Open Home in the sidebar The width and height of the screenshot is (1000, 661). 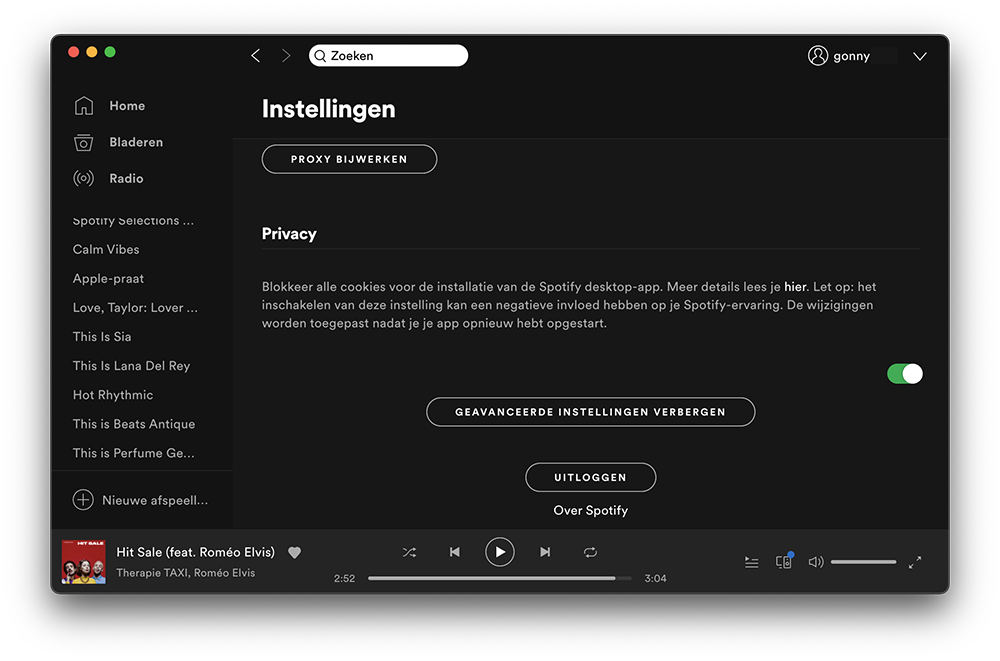pos(127,106)
